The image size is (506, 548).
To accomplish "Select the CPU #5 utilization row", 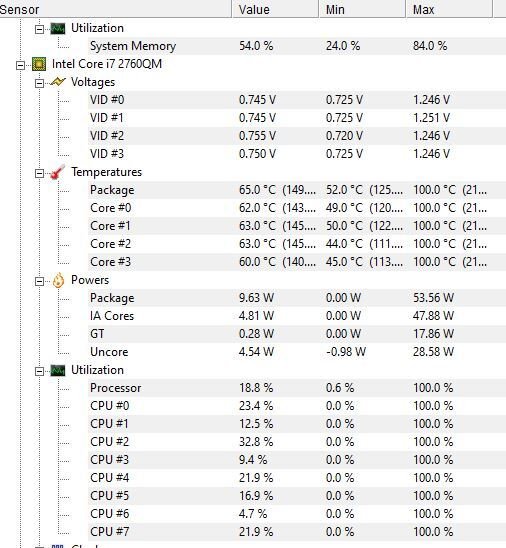I will pyautogui.click(x=297, y=496).
